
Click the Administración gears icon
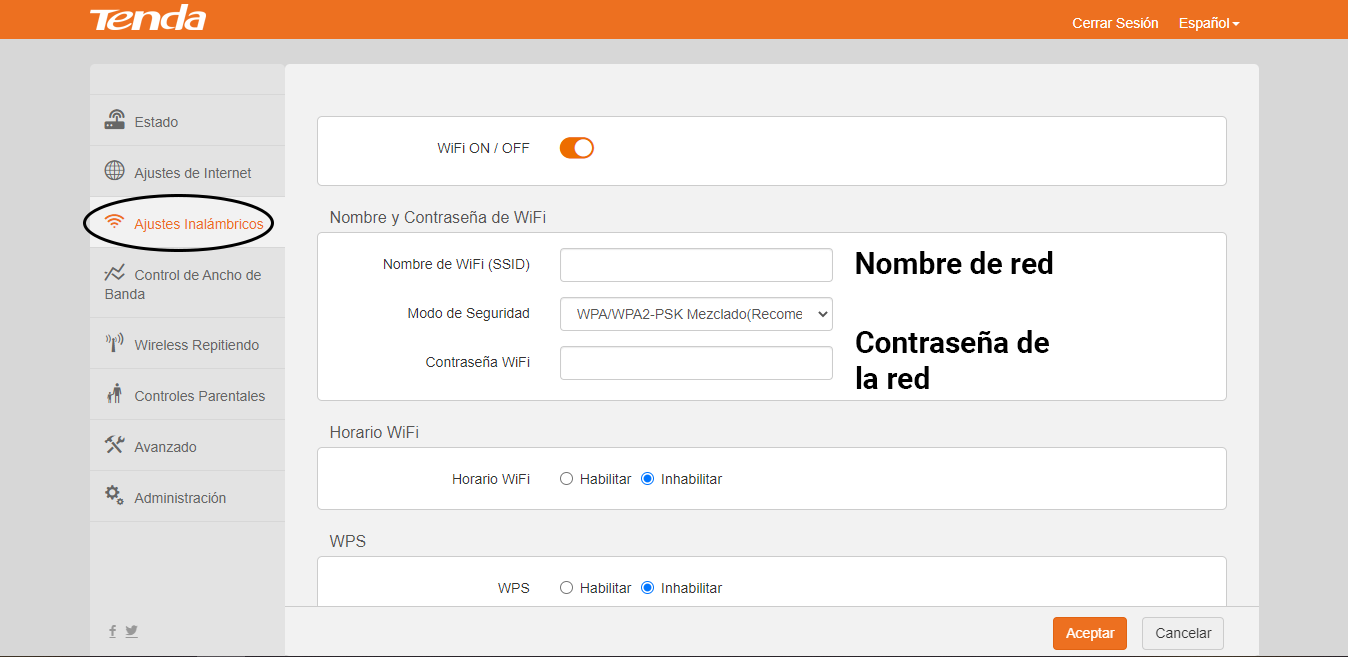115,496
